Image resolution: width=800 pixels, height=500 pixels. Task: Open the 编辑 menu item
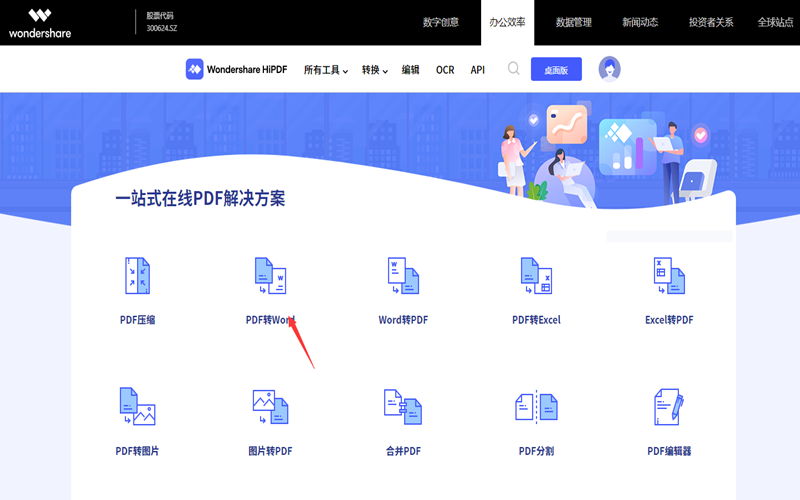pos(410,70)
